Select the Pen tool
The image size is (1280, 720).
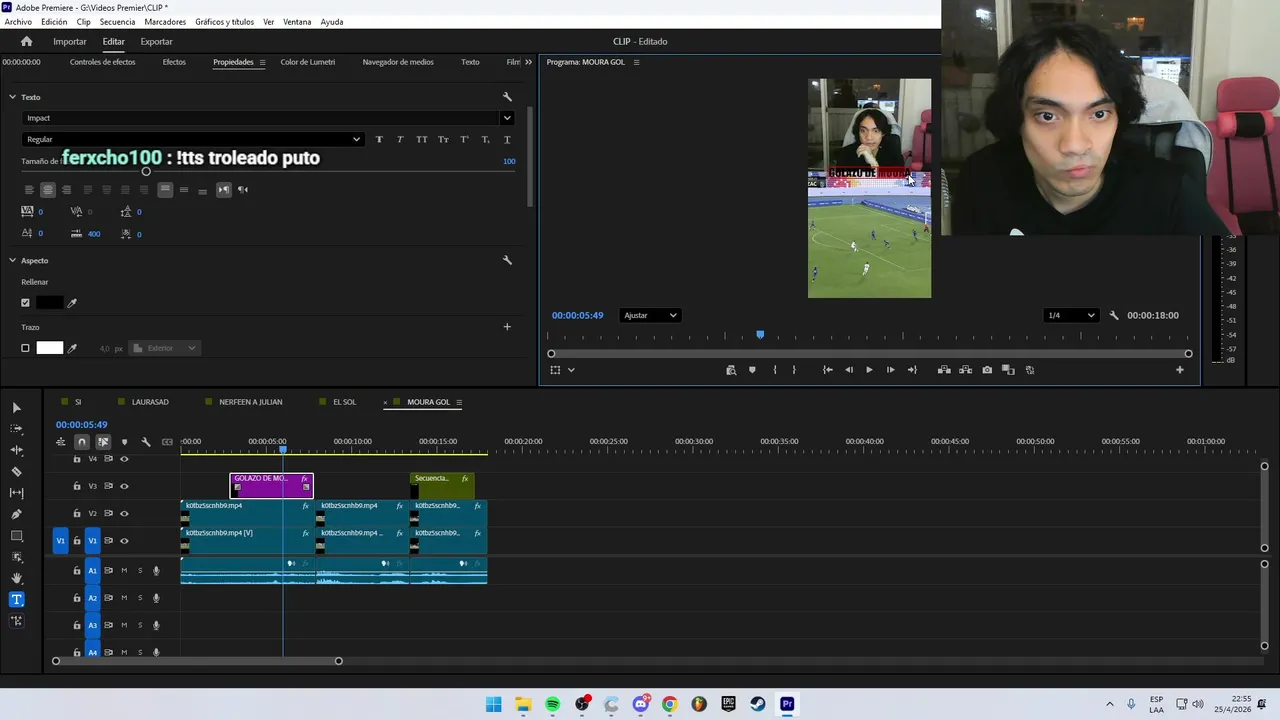[16, 514]
